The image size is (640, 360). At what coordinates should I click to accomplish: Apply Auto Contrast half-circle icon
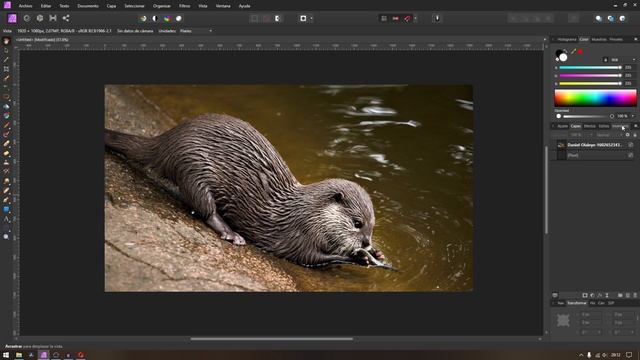click(155, 18)
